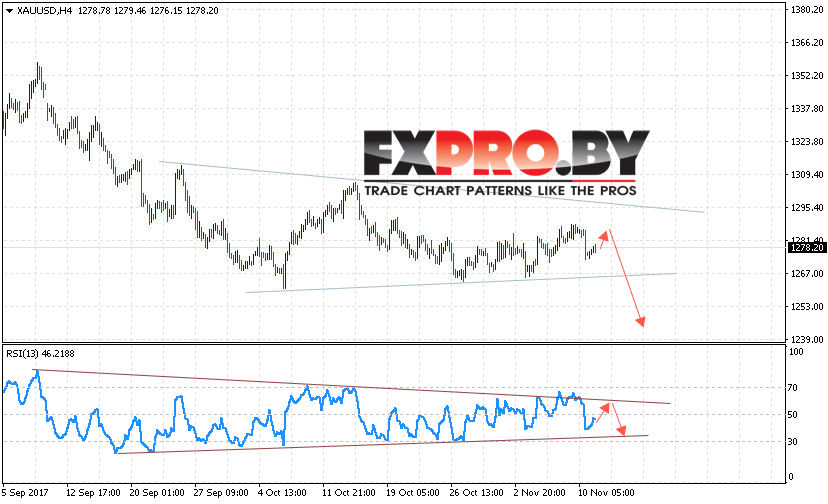This screenshot has height=504, width=828.
Task: Select open price 1278.78 in chart header
Action: point(94,11)
